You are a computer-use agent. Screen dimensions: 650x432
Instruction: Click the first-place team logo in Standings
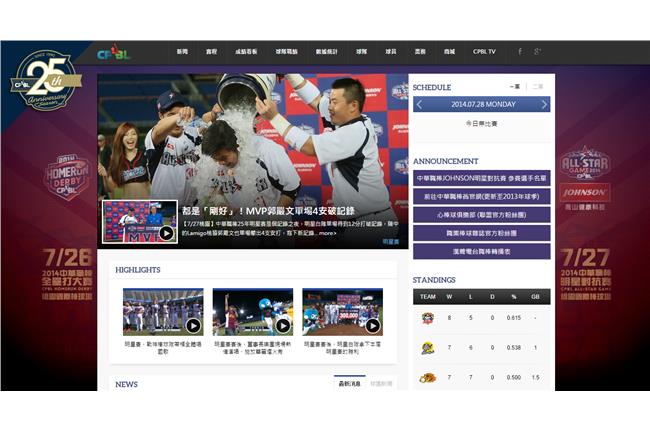[427, 318]
